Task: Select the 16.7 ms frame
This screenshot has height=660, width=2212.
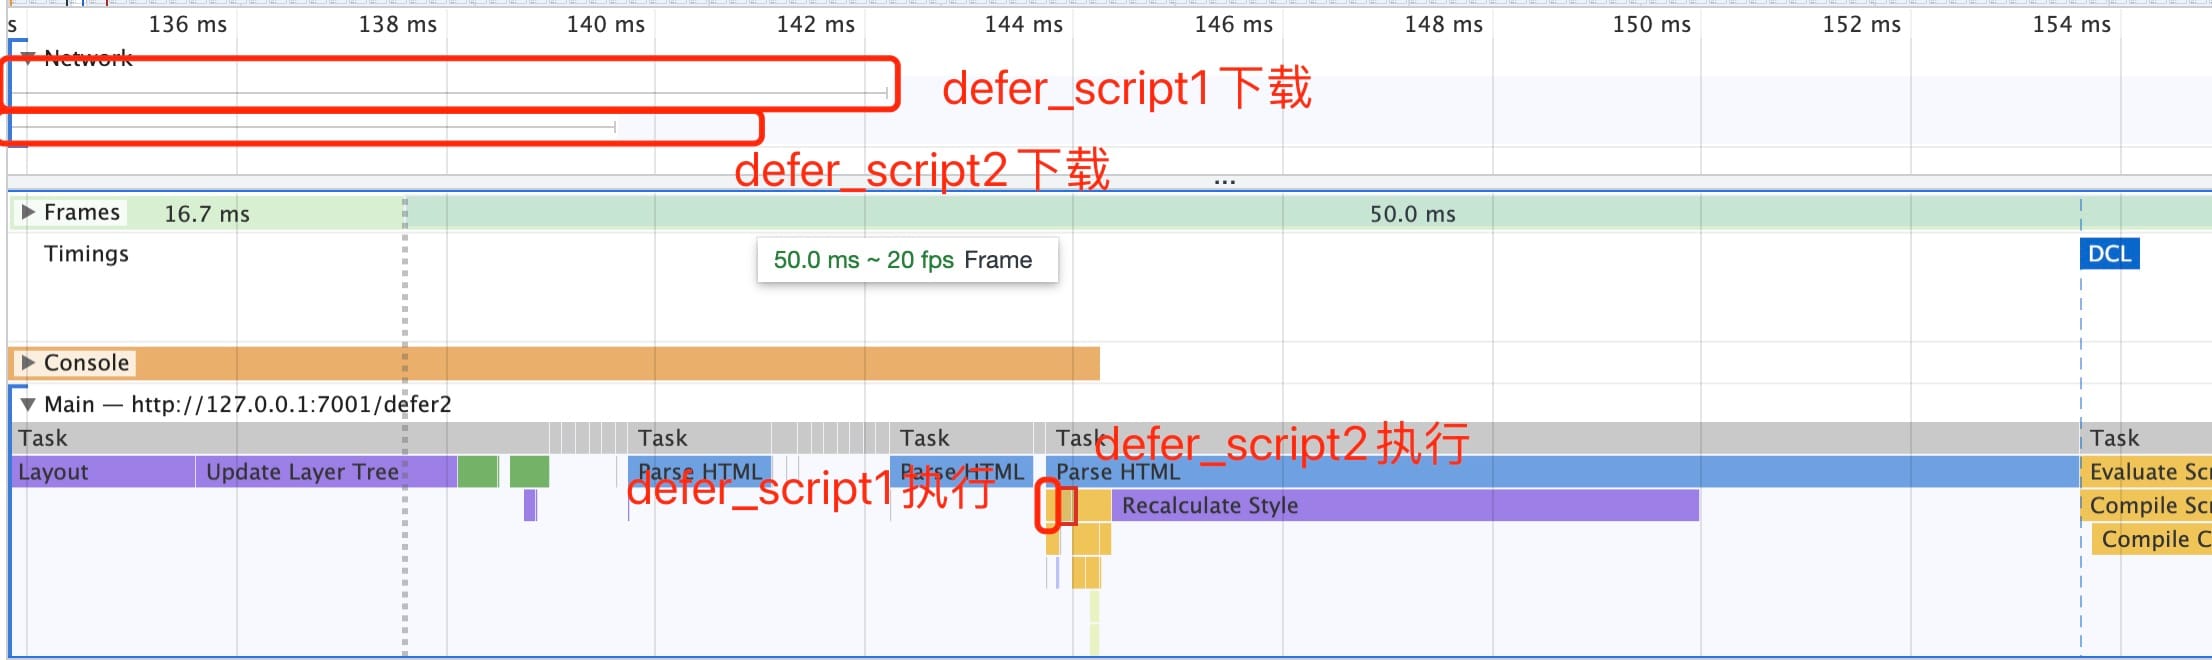Action: 206,213
